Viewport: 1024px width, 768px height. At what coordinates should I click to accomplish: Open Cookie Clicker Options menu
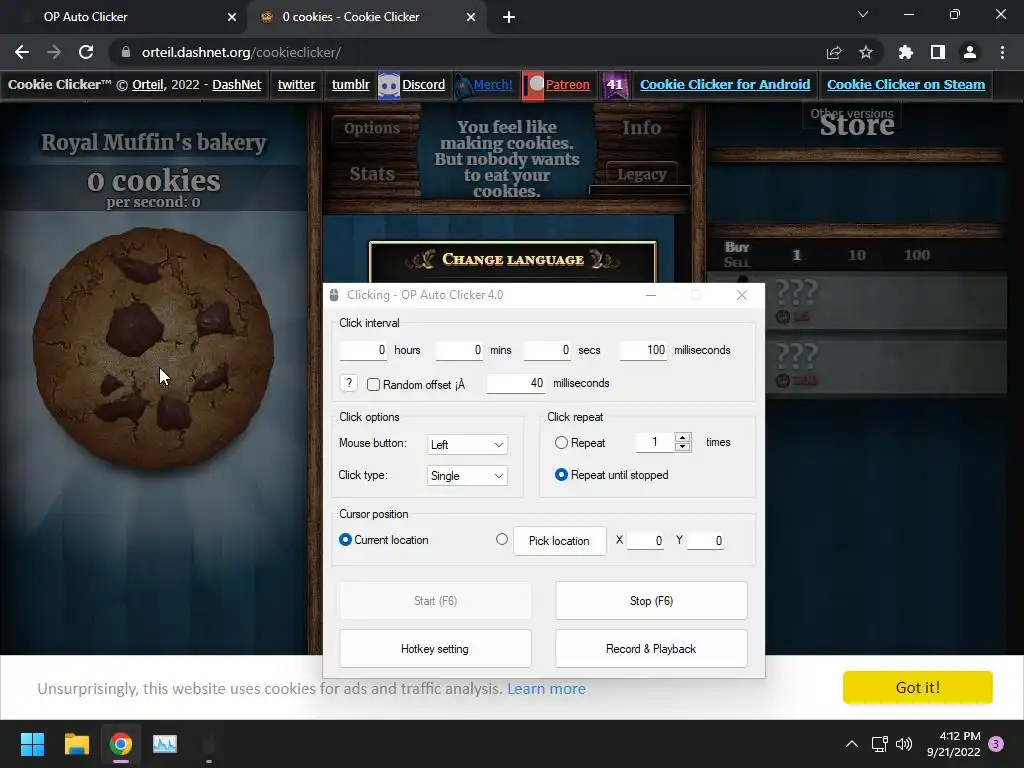(372, 128)
